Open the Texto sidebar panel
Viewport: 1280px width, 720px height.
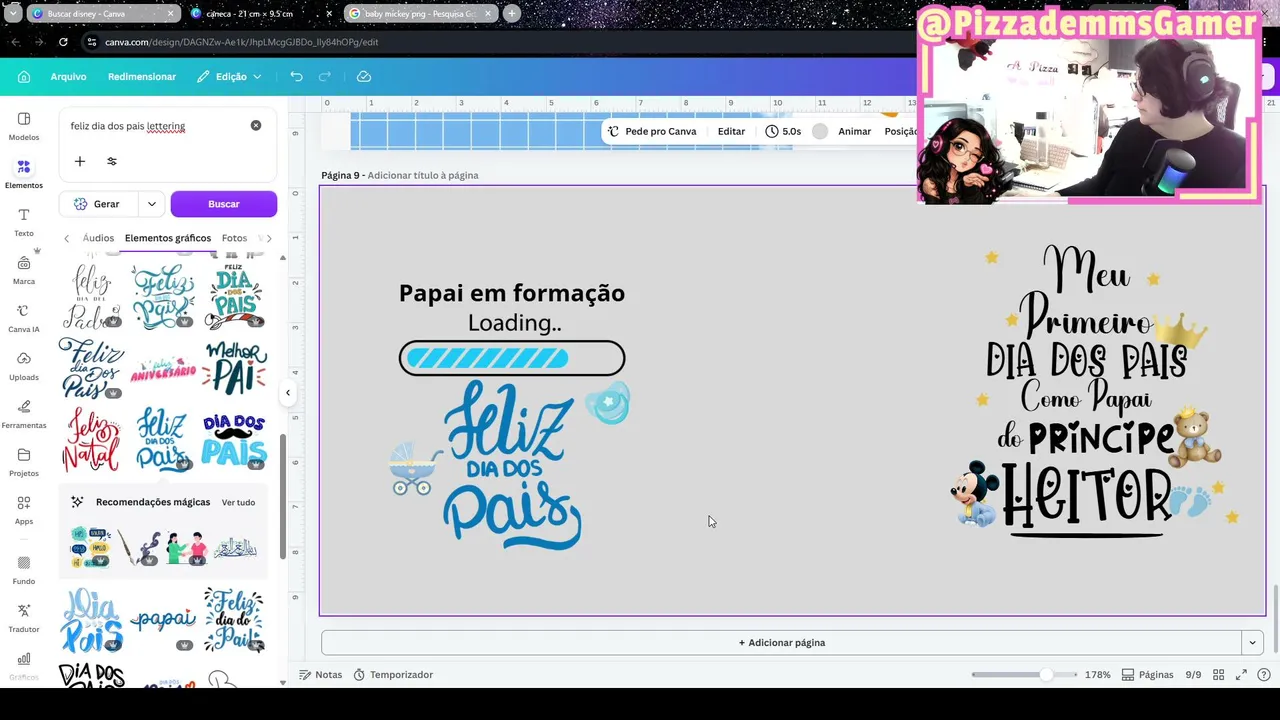coord(24,222)
